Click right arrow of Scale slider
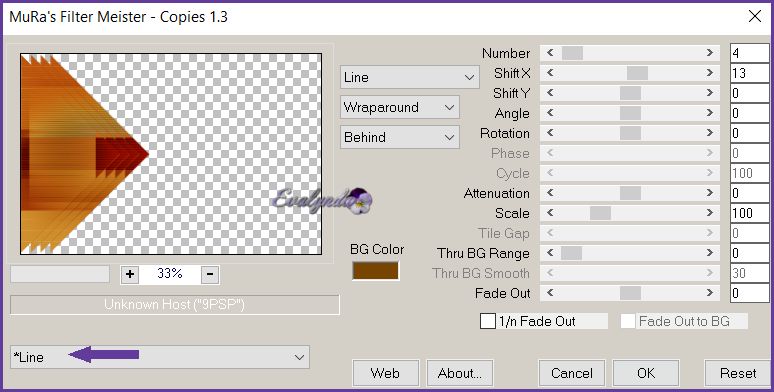774x392 pixels. click(709, 213)
